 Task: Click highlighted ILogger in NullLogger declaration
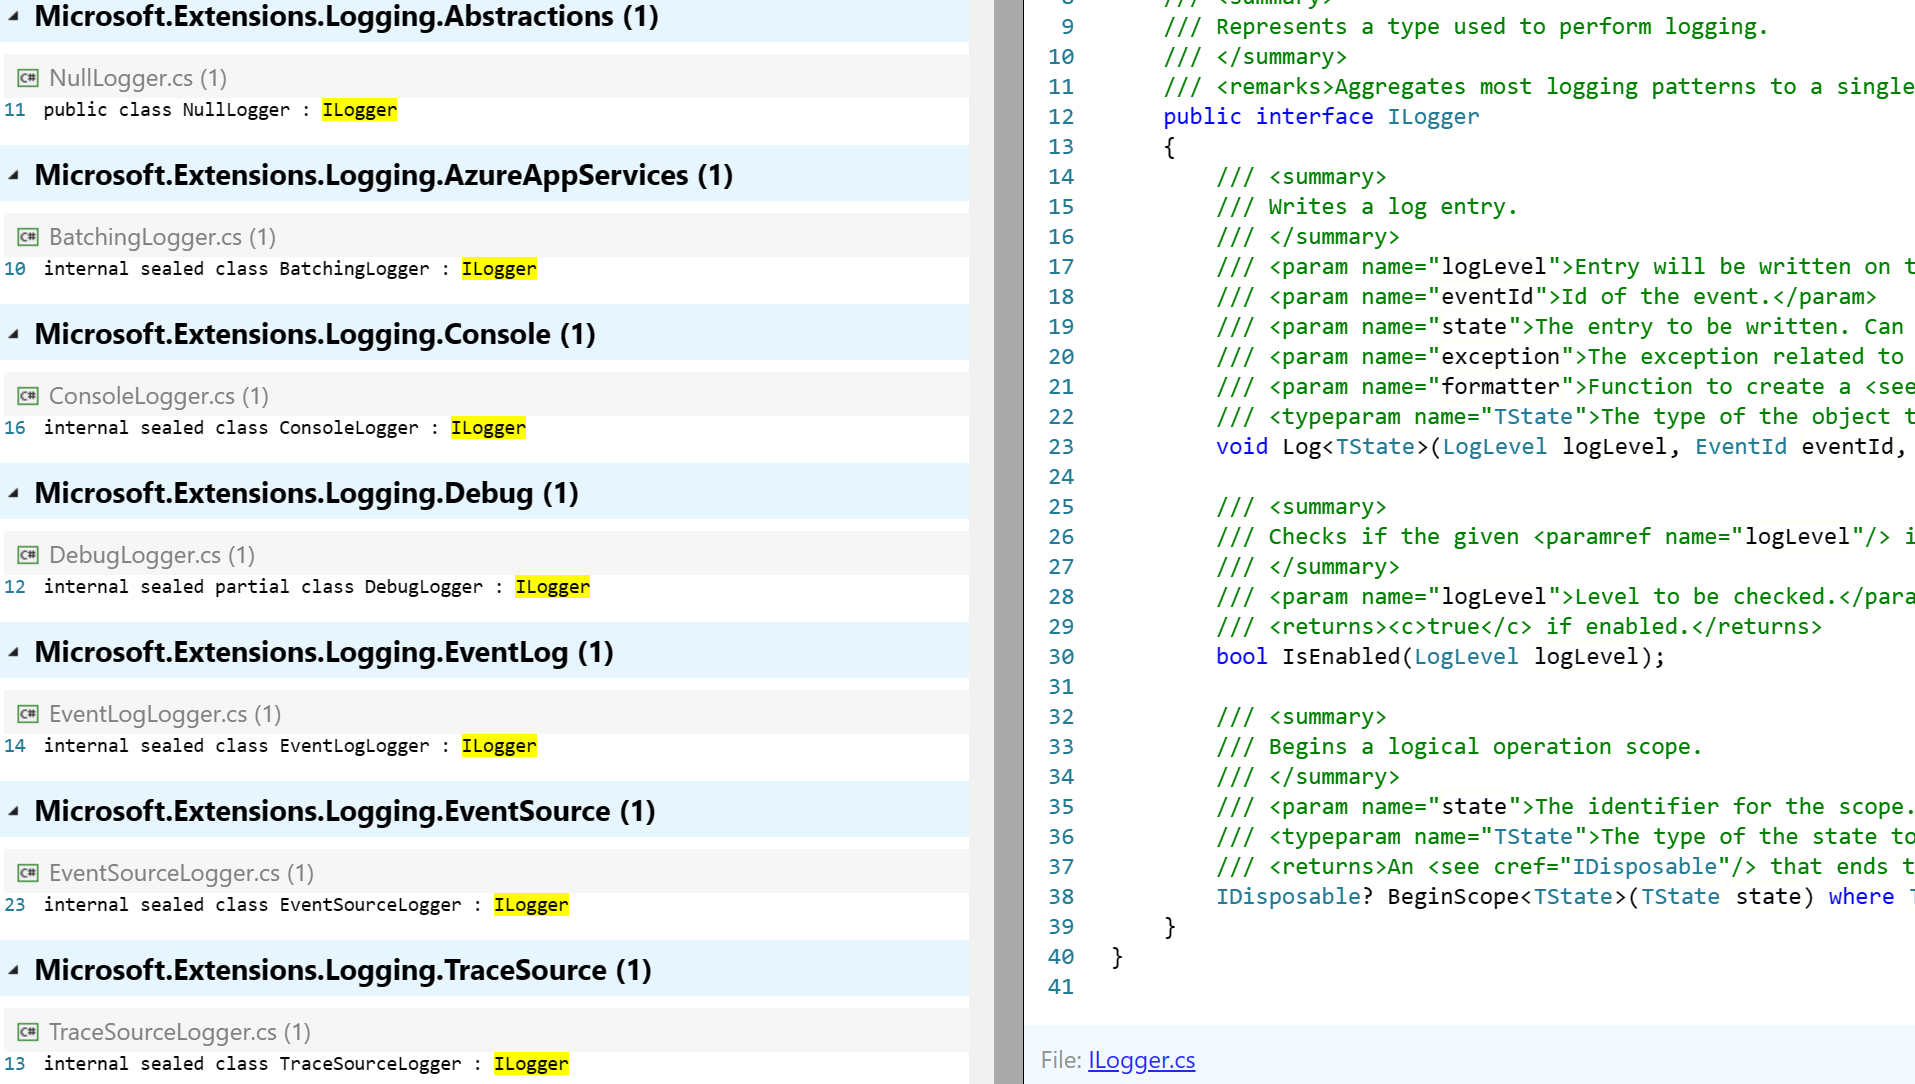tap(360, 110)
